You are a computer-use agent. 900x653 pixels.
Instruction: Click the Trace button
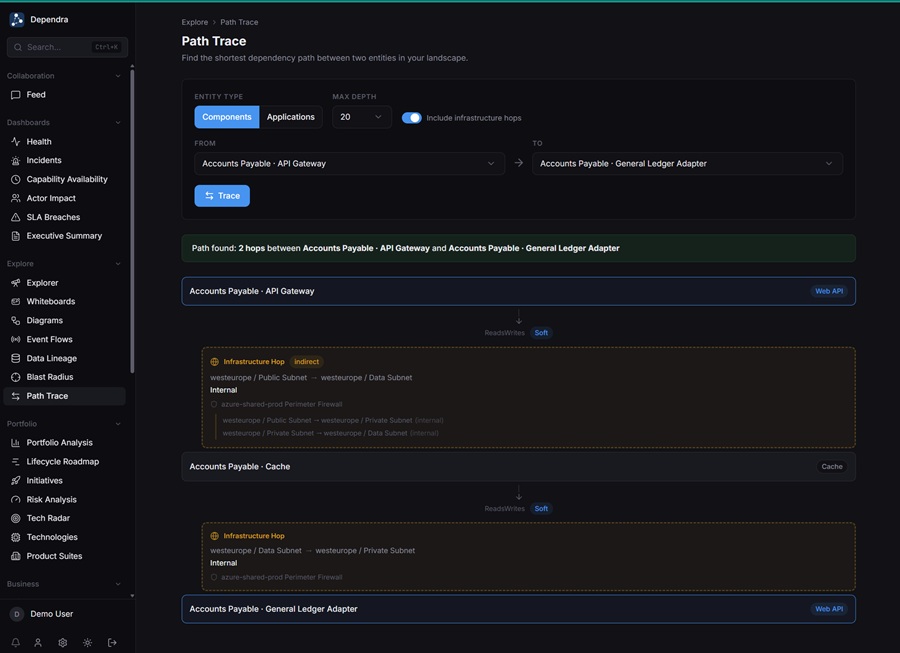pos(222,196)
